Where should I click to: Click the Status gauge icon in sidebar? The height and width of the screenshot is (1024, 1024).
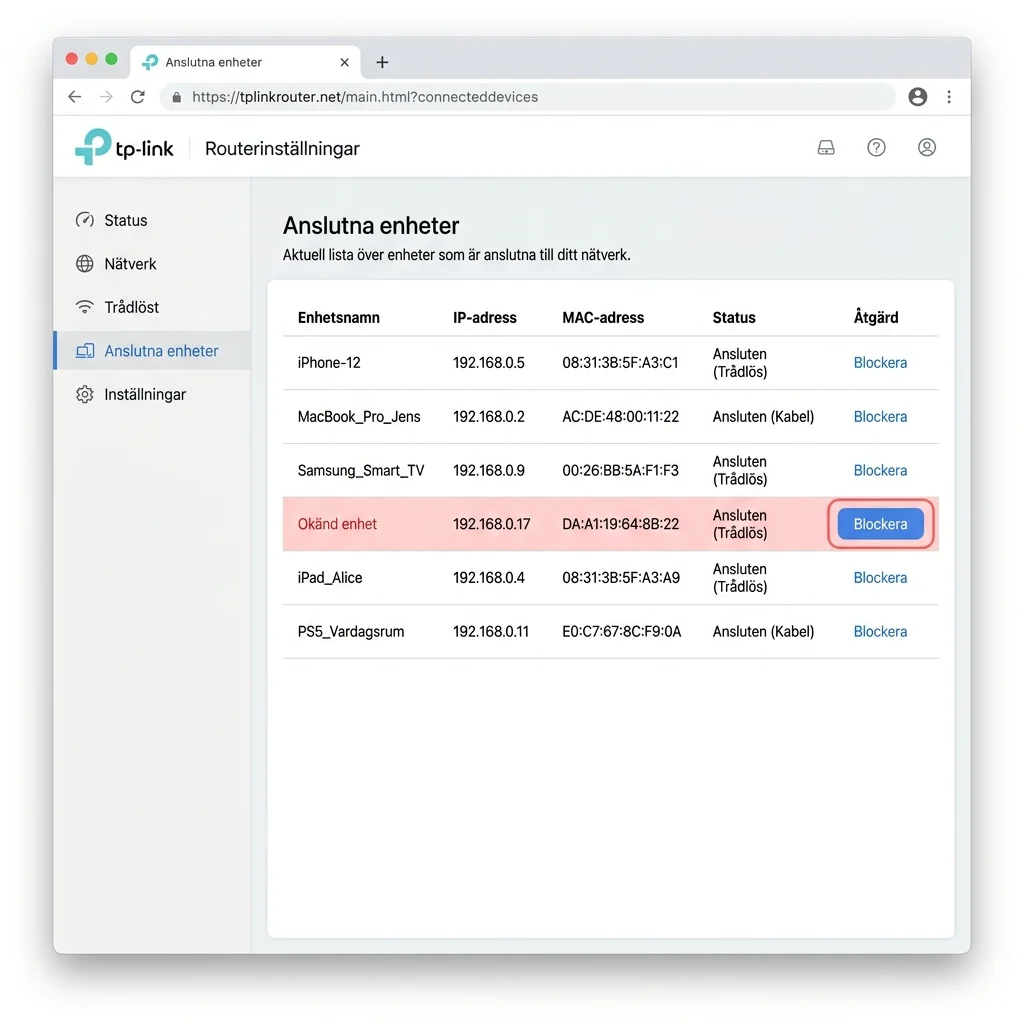[x=84, y=220]
